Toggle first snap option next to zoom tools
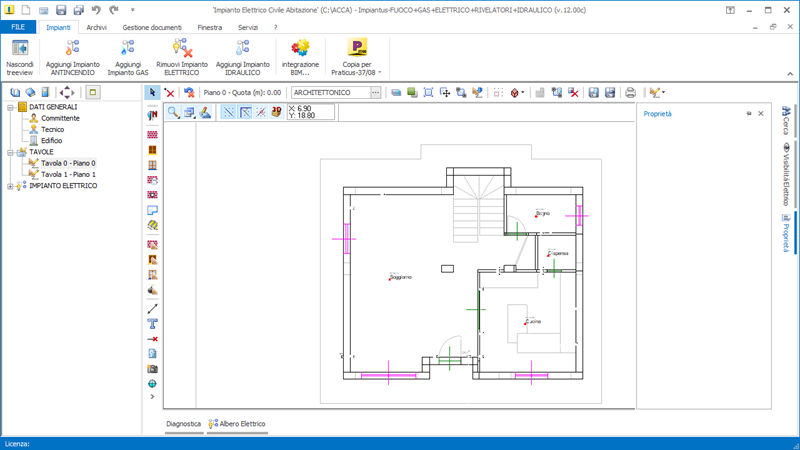Viewport: 800px width, 450px height. point(229,112)
